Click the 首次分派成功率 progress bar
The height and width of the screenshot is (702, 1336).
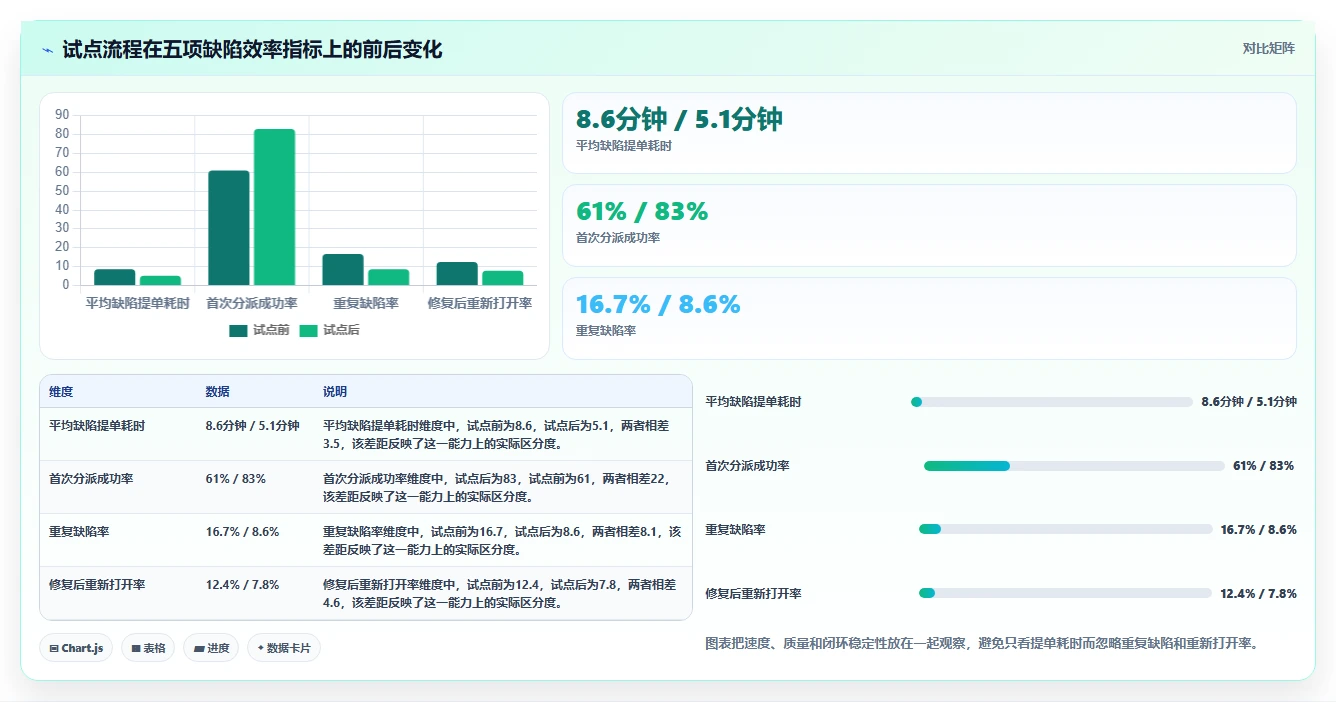pyautogui.click(x=1074, y=466)
